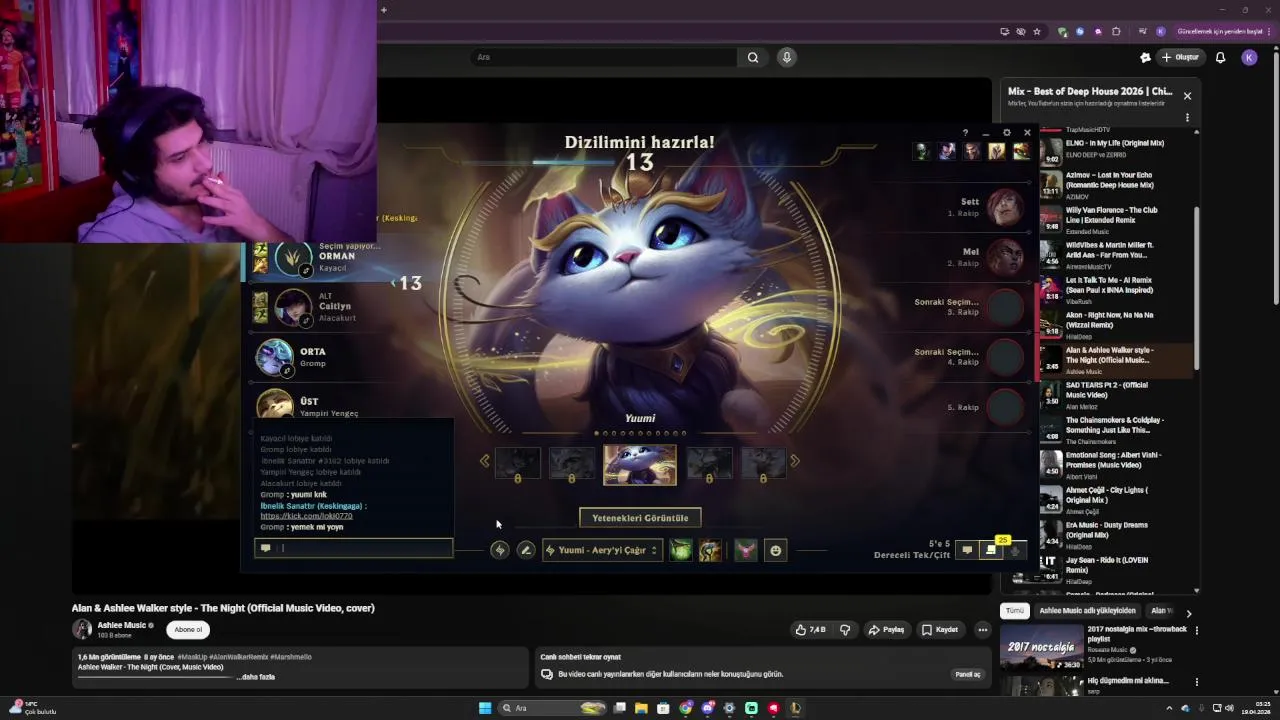Click the Windows taskbar search box
This screenshot has width=1280, height=720.
tap(554, 708)
